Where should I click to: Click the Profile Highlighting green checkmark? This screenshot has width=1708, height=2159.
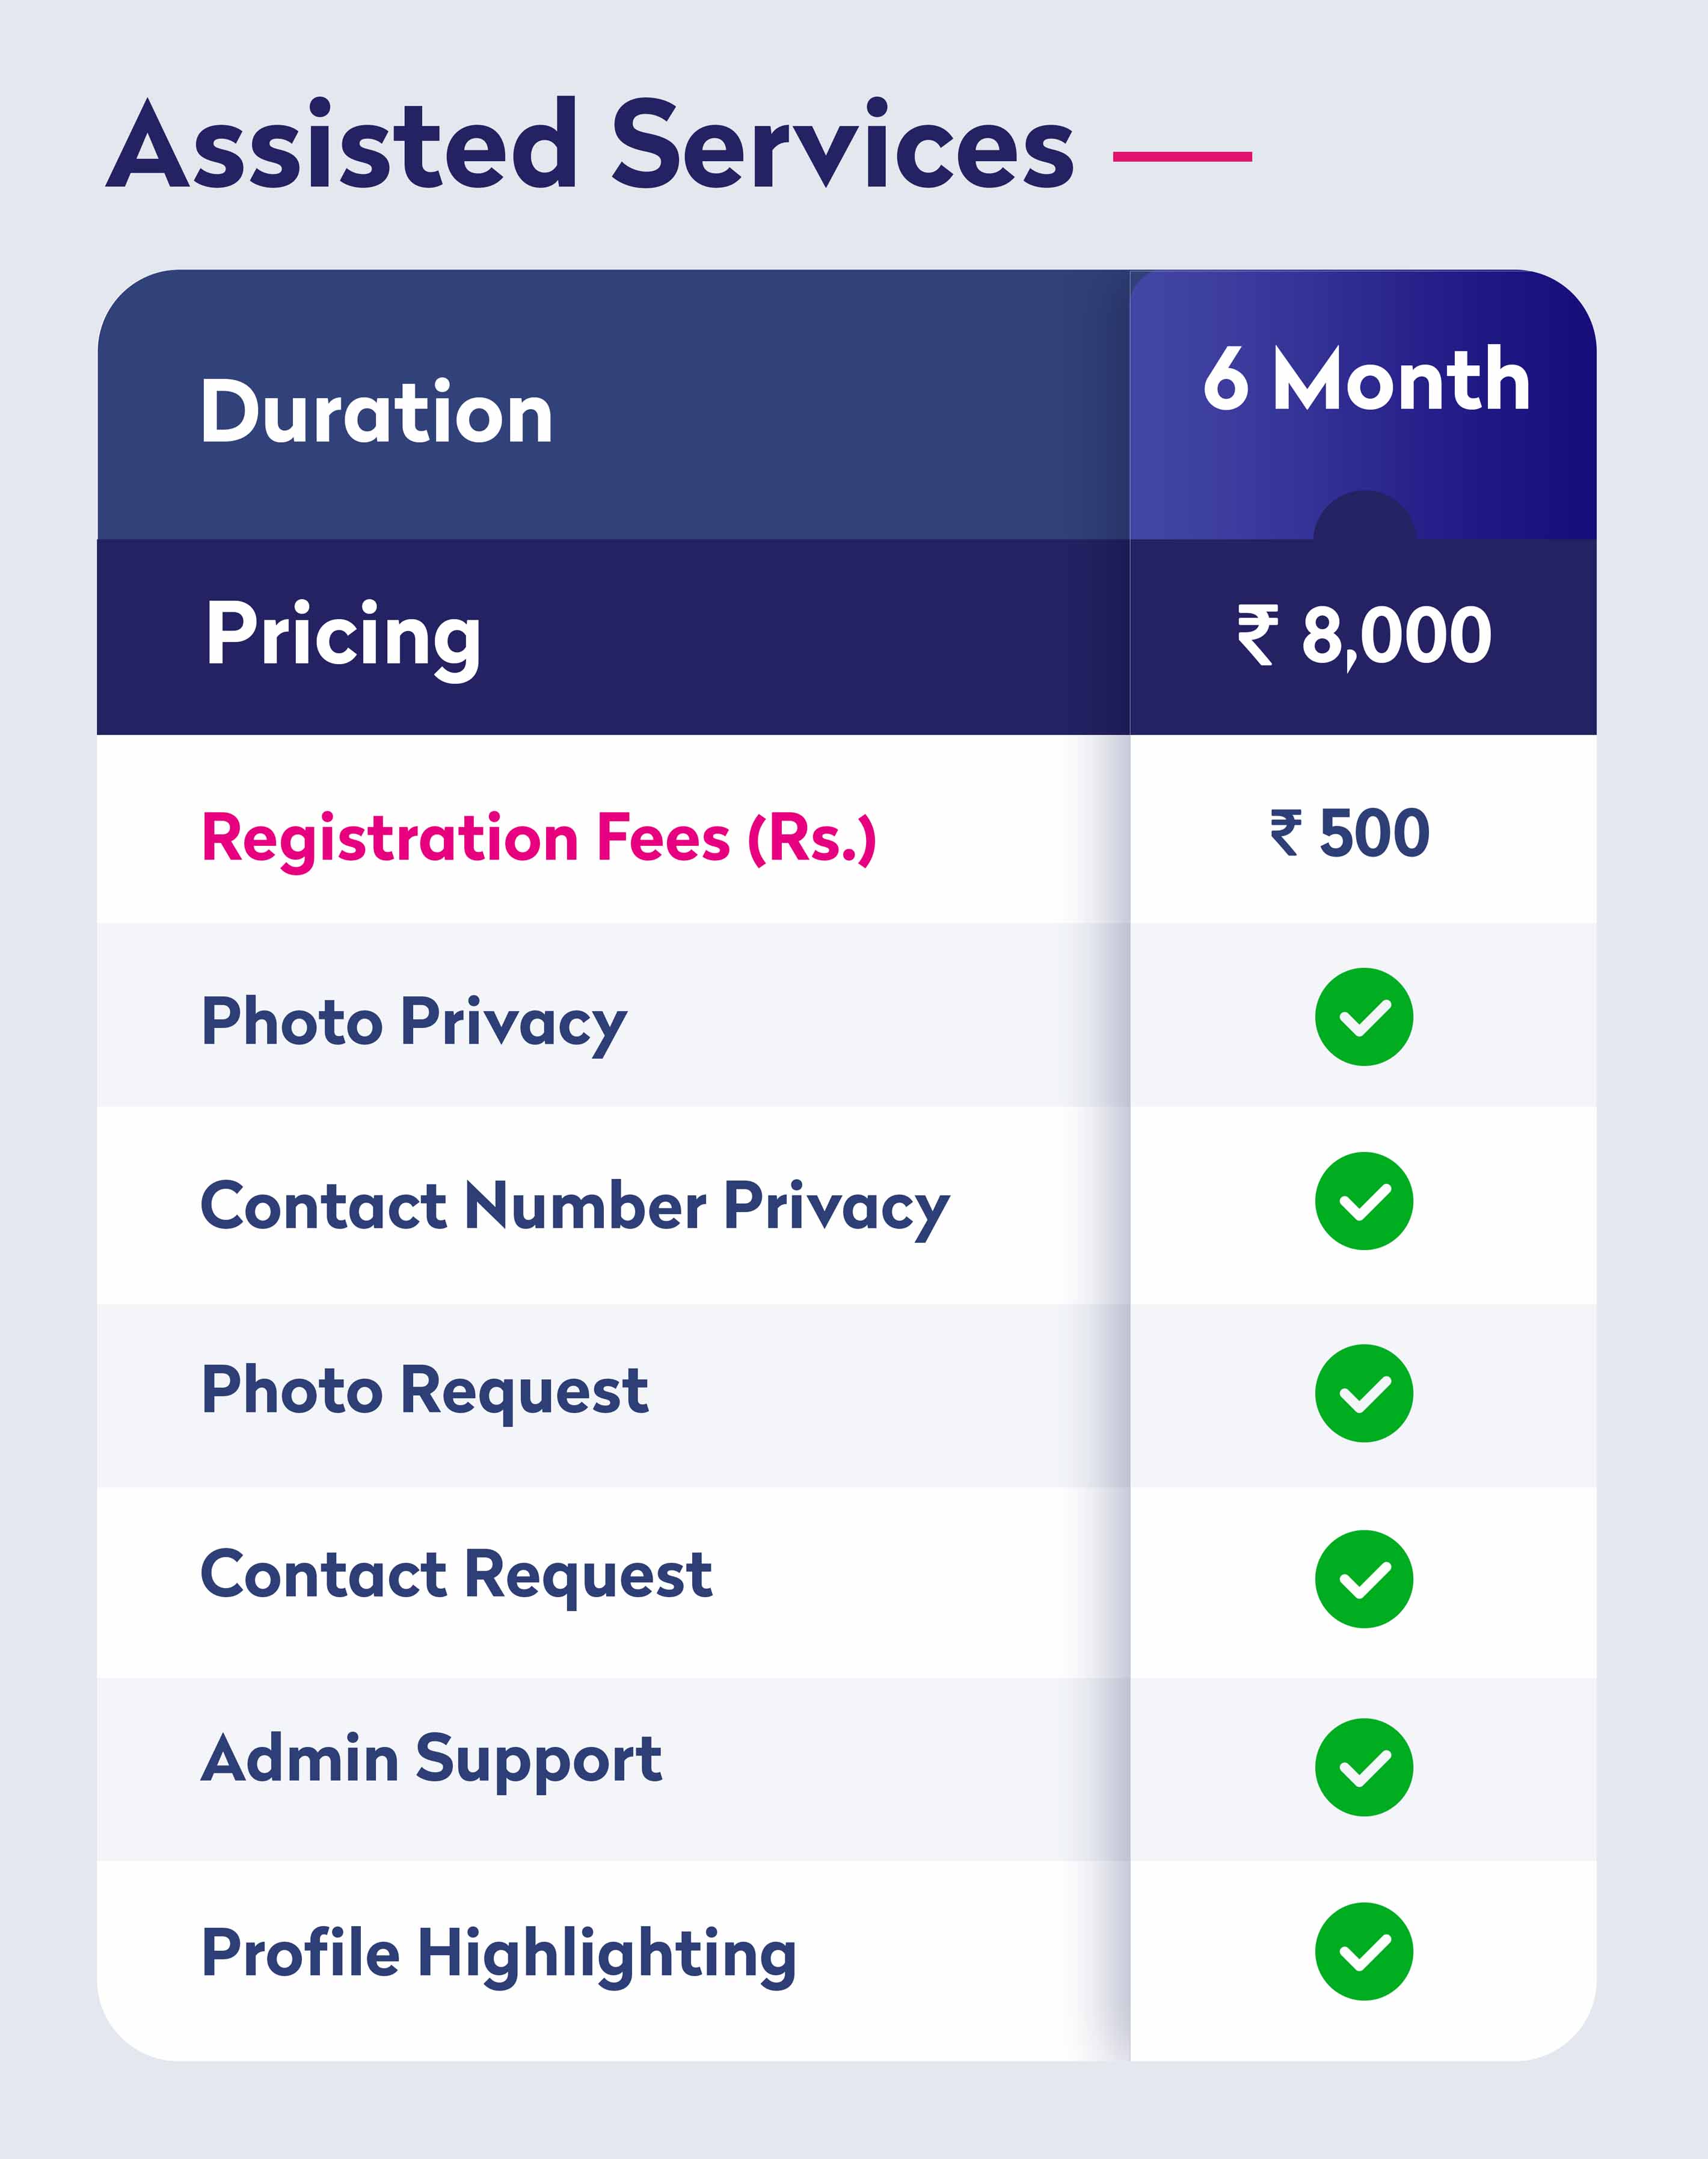coord(1363,1951)
